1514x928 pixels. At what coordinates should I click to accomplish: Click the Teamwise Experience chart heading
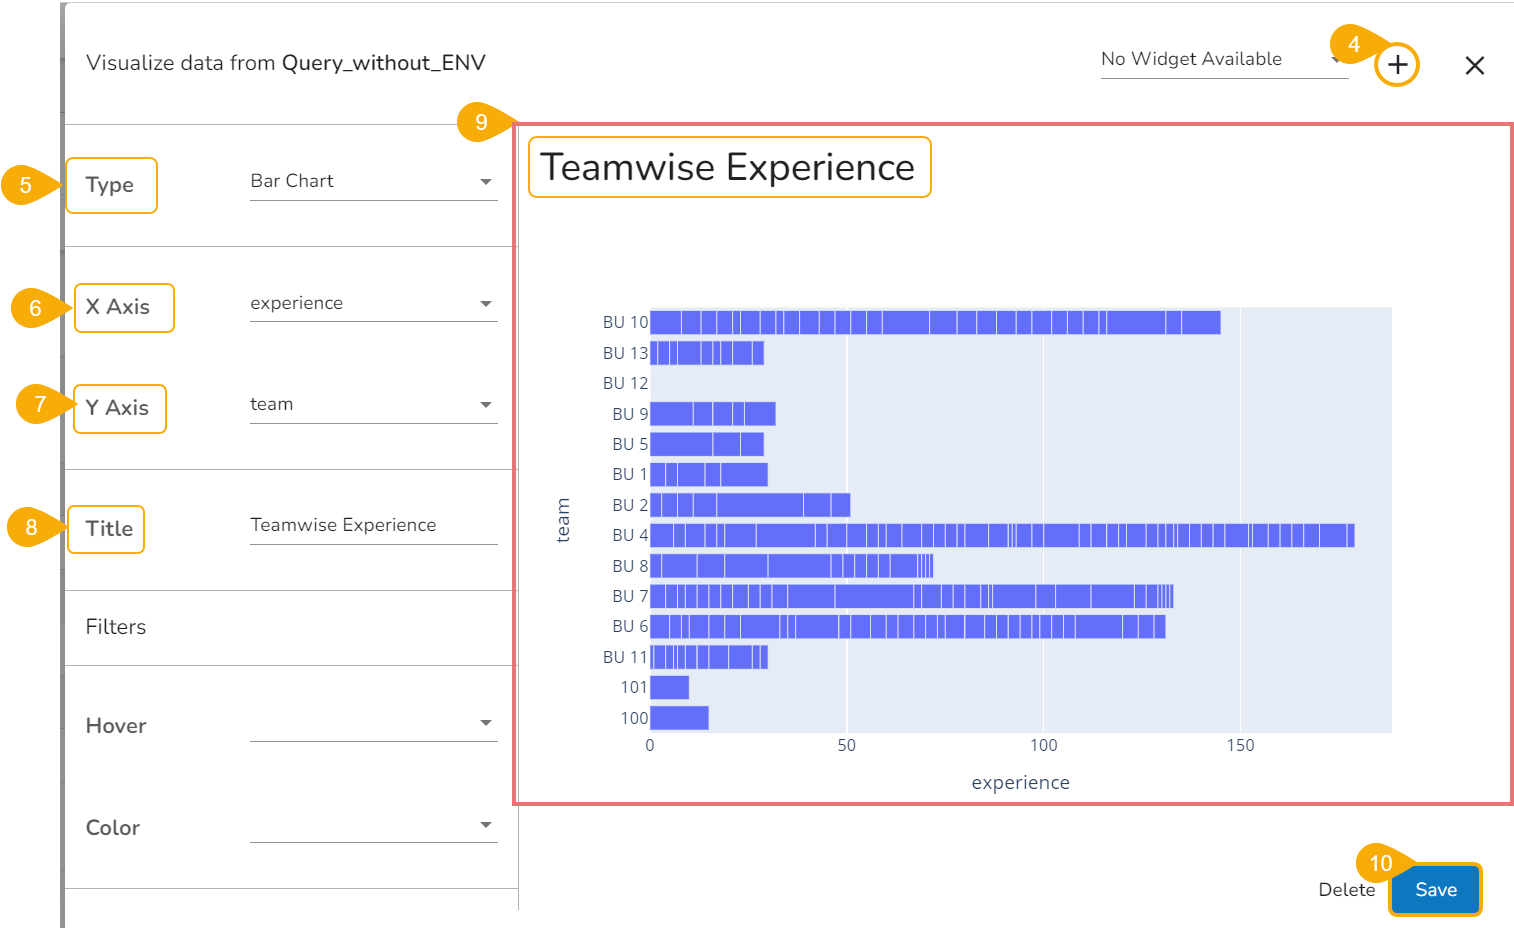pos(728,168)
